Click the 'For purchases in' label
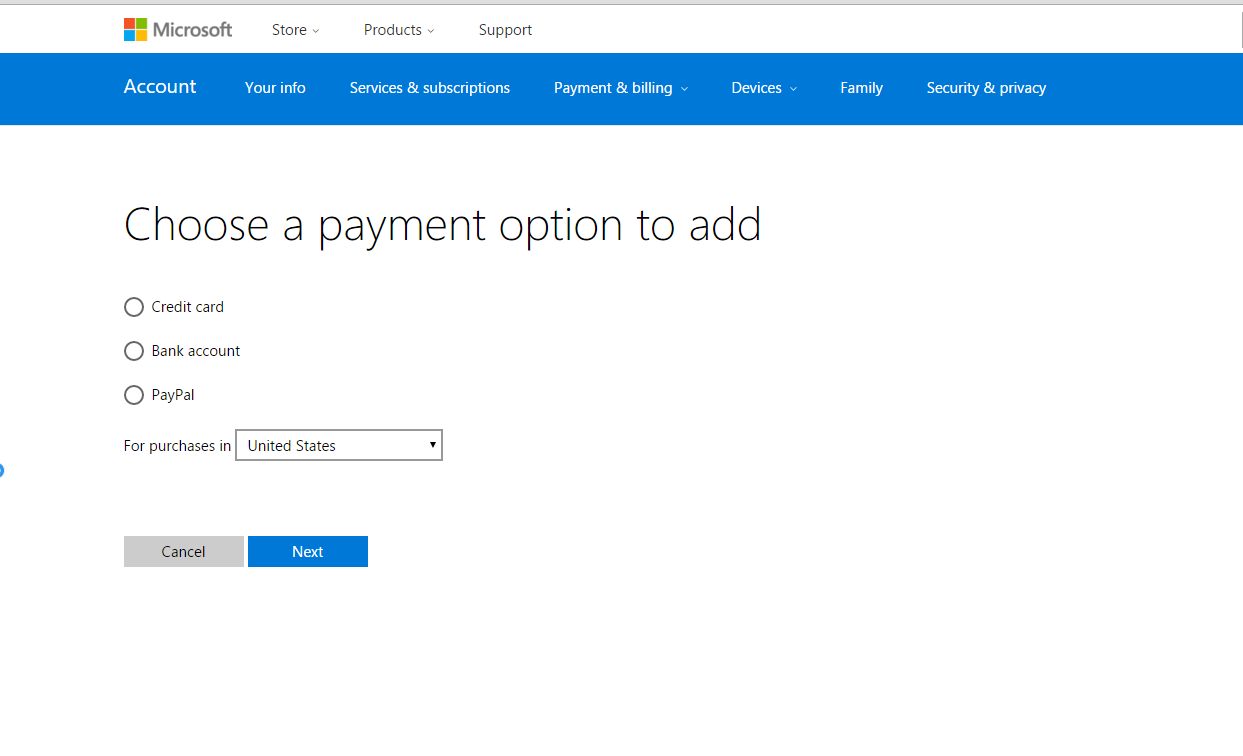 point(177,446)
